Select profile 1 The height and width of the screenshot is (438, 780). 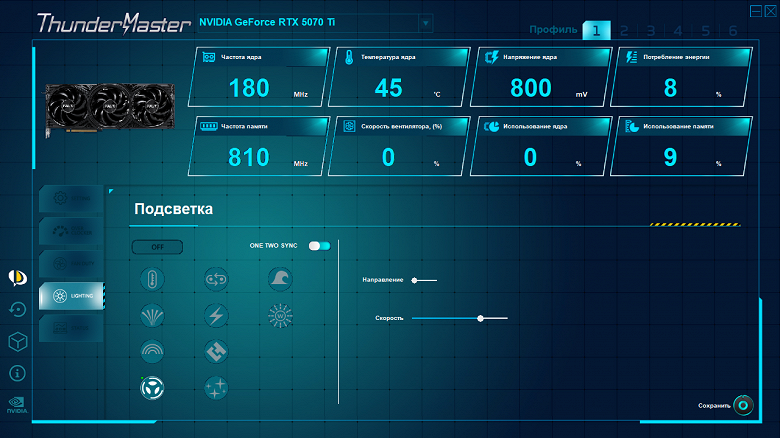(x=596, y=31)
